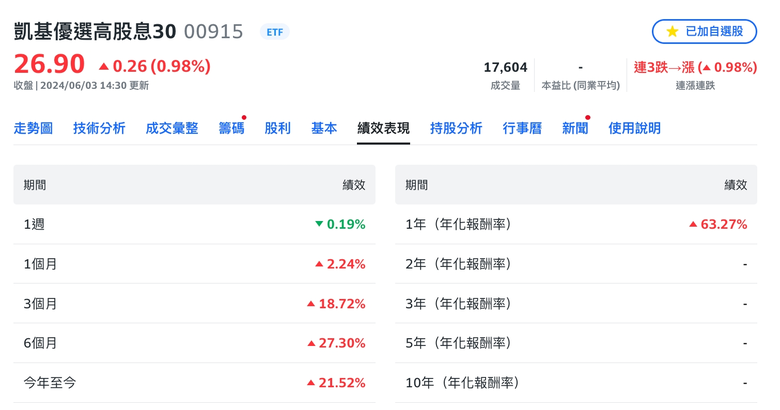Click the 績效 header in the left table

click(354, 185)
